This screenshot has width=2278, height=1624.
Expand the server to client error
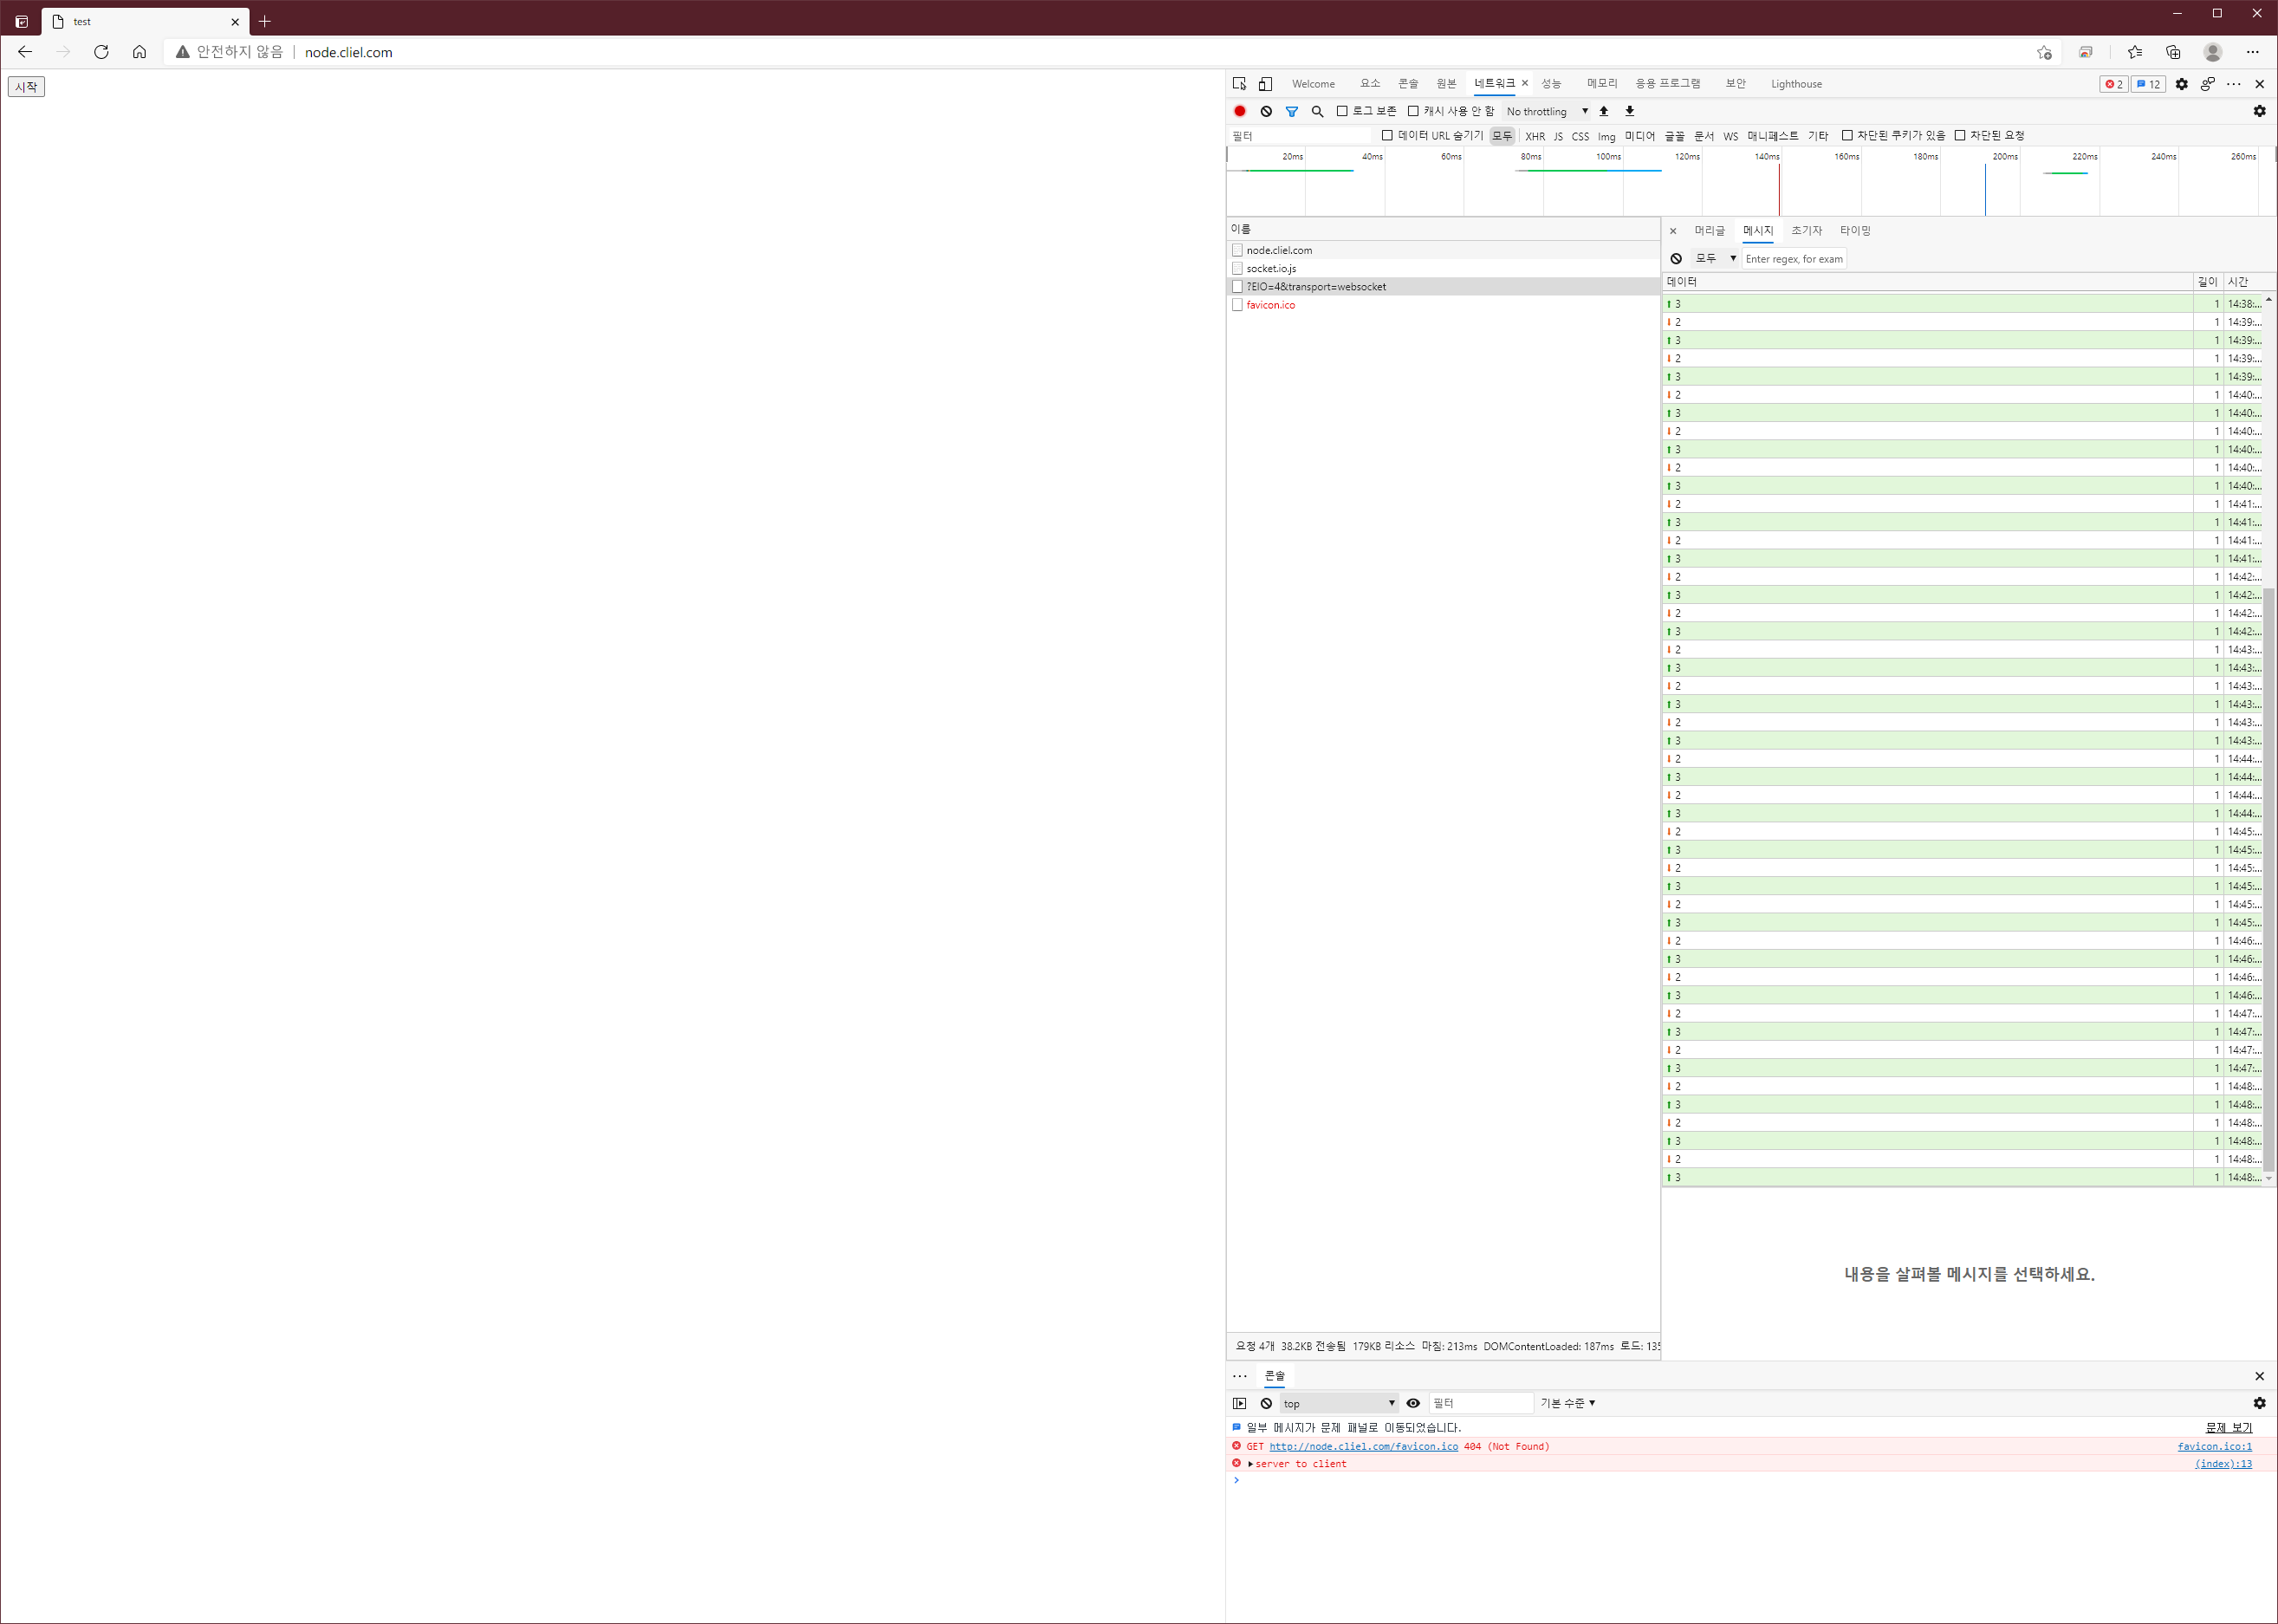(x=1250, y=1463)
